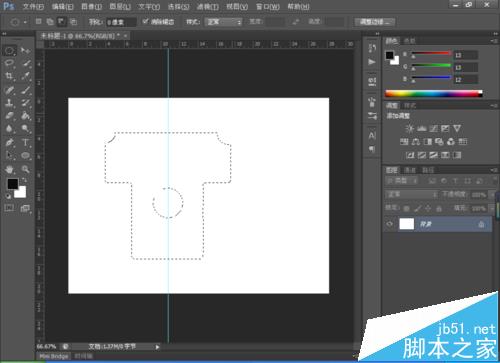Choose Add to Selection mode
This screenshot has height=363, width=500.
pyautogui.click(x=50, y=22)
